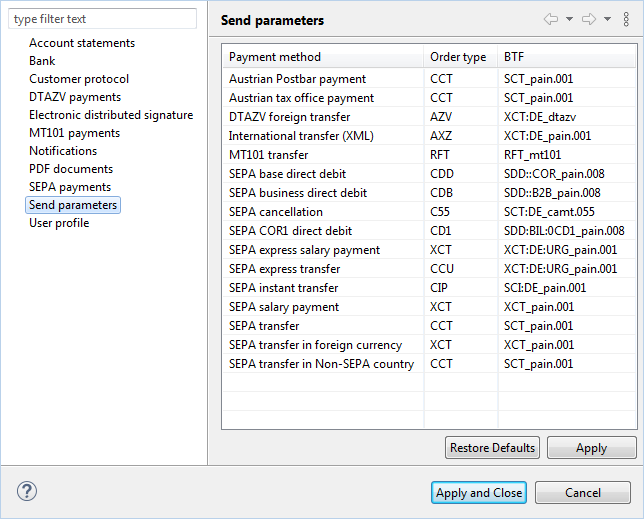Select SEPA payments preference page
Screen dimensions: 644x519
click(70, 187)
